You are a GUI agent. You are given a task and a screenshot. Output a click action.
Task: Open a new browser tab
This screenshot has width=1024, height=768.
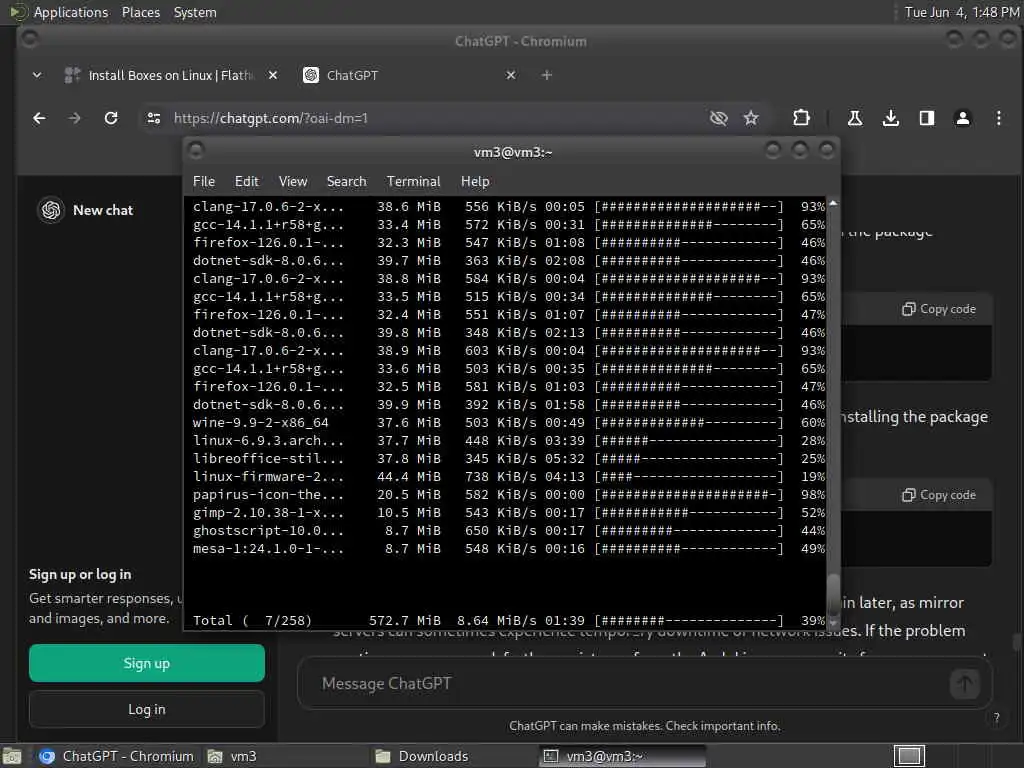(x=547, y=75)
